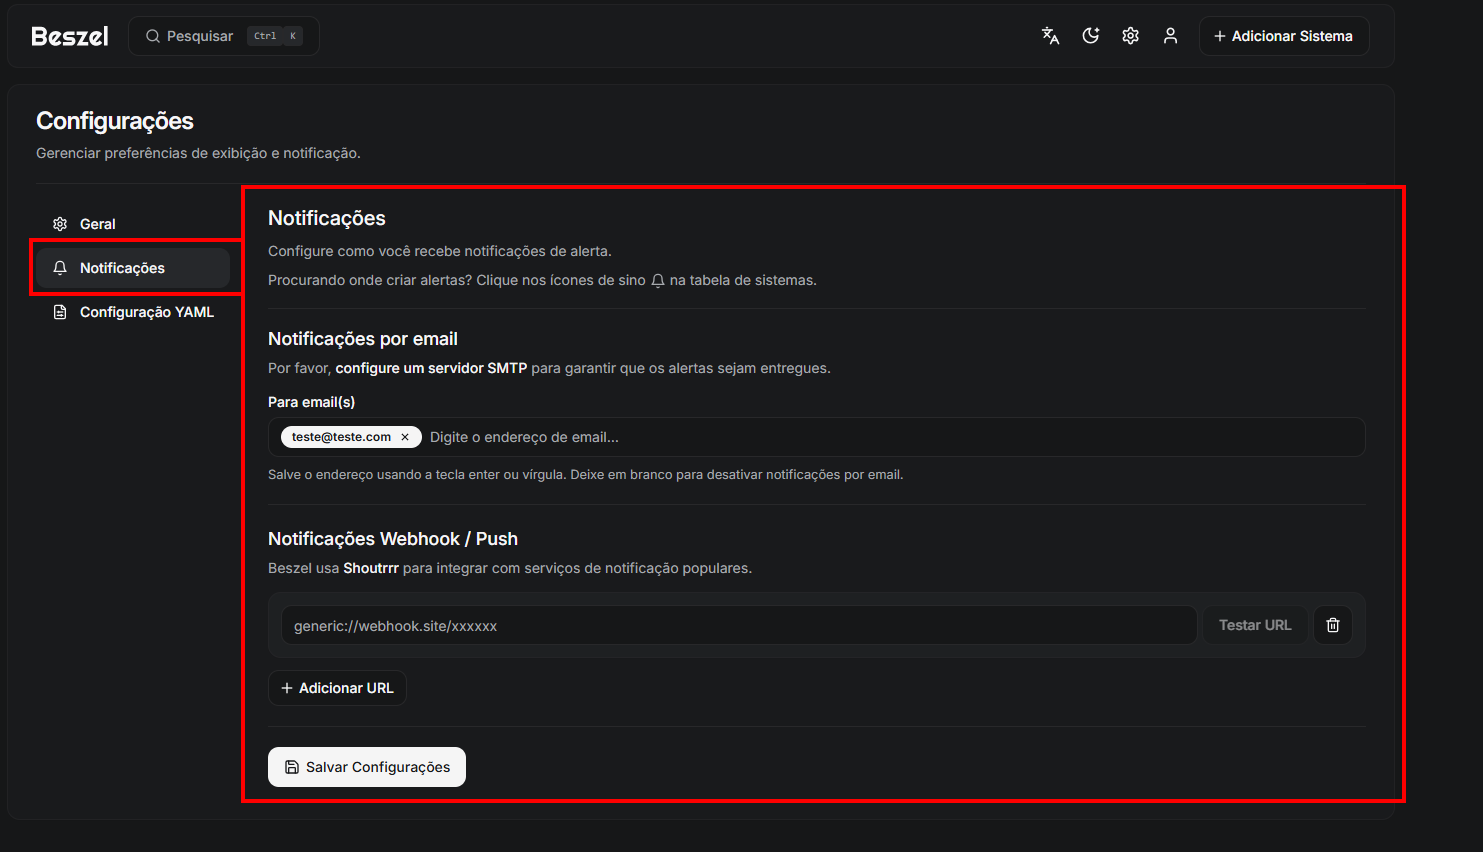Open the user account icon
Image resolution: width=1483 pixels, height=852 pixels.
(x=1170, y=36)
